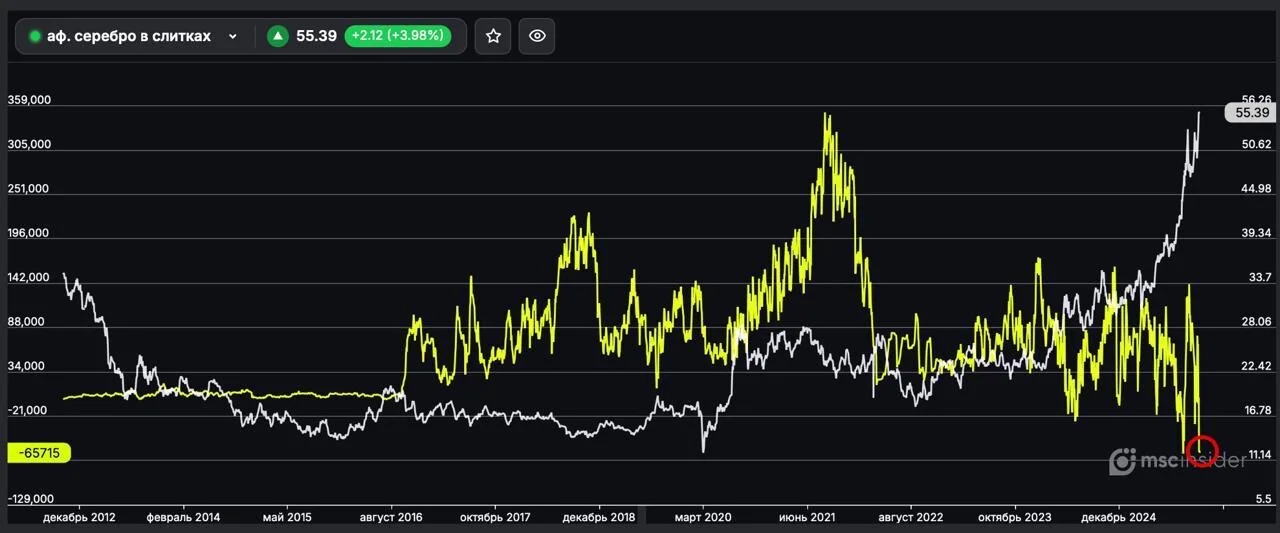Click the декабрь 2018 date label
Image resolution: width=1280 pixels, height=533 pixels.
tap(599, 518)
